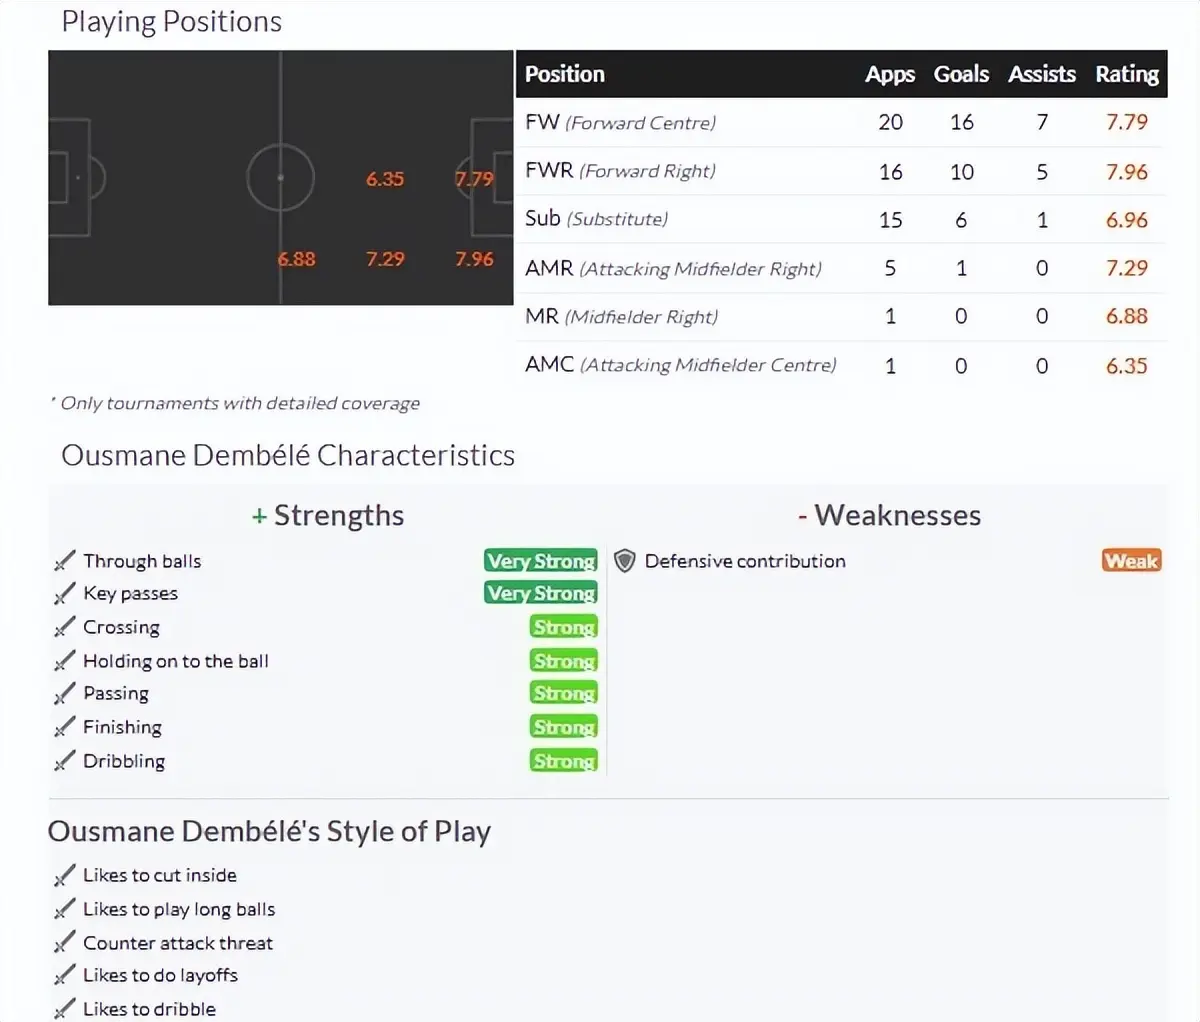Viewport: 1200px width, 1022px height.
Task: Click the Very Strong badge for Through balls
Action: pos(541,561)
